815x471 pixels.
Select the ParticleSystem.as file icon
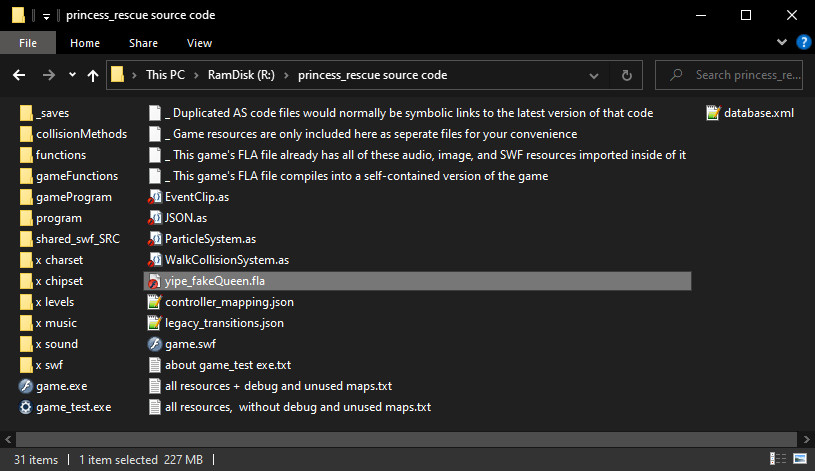coord(154,239)
